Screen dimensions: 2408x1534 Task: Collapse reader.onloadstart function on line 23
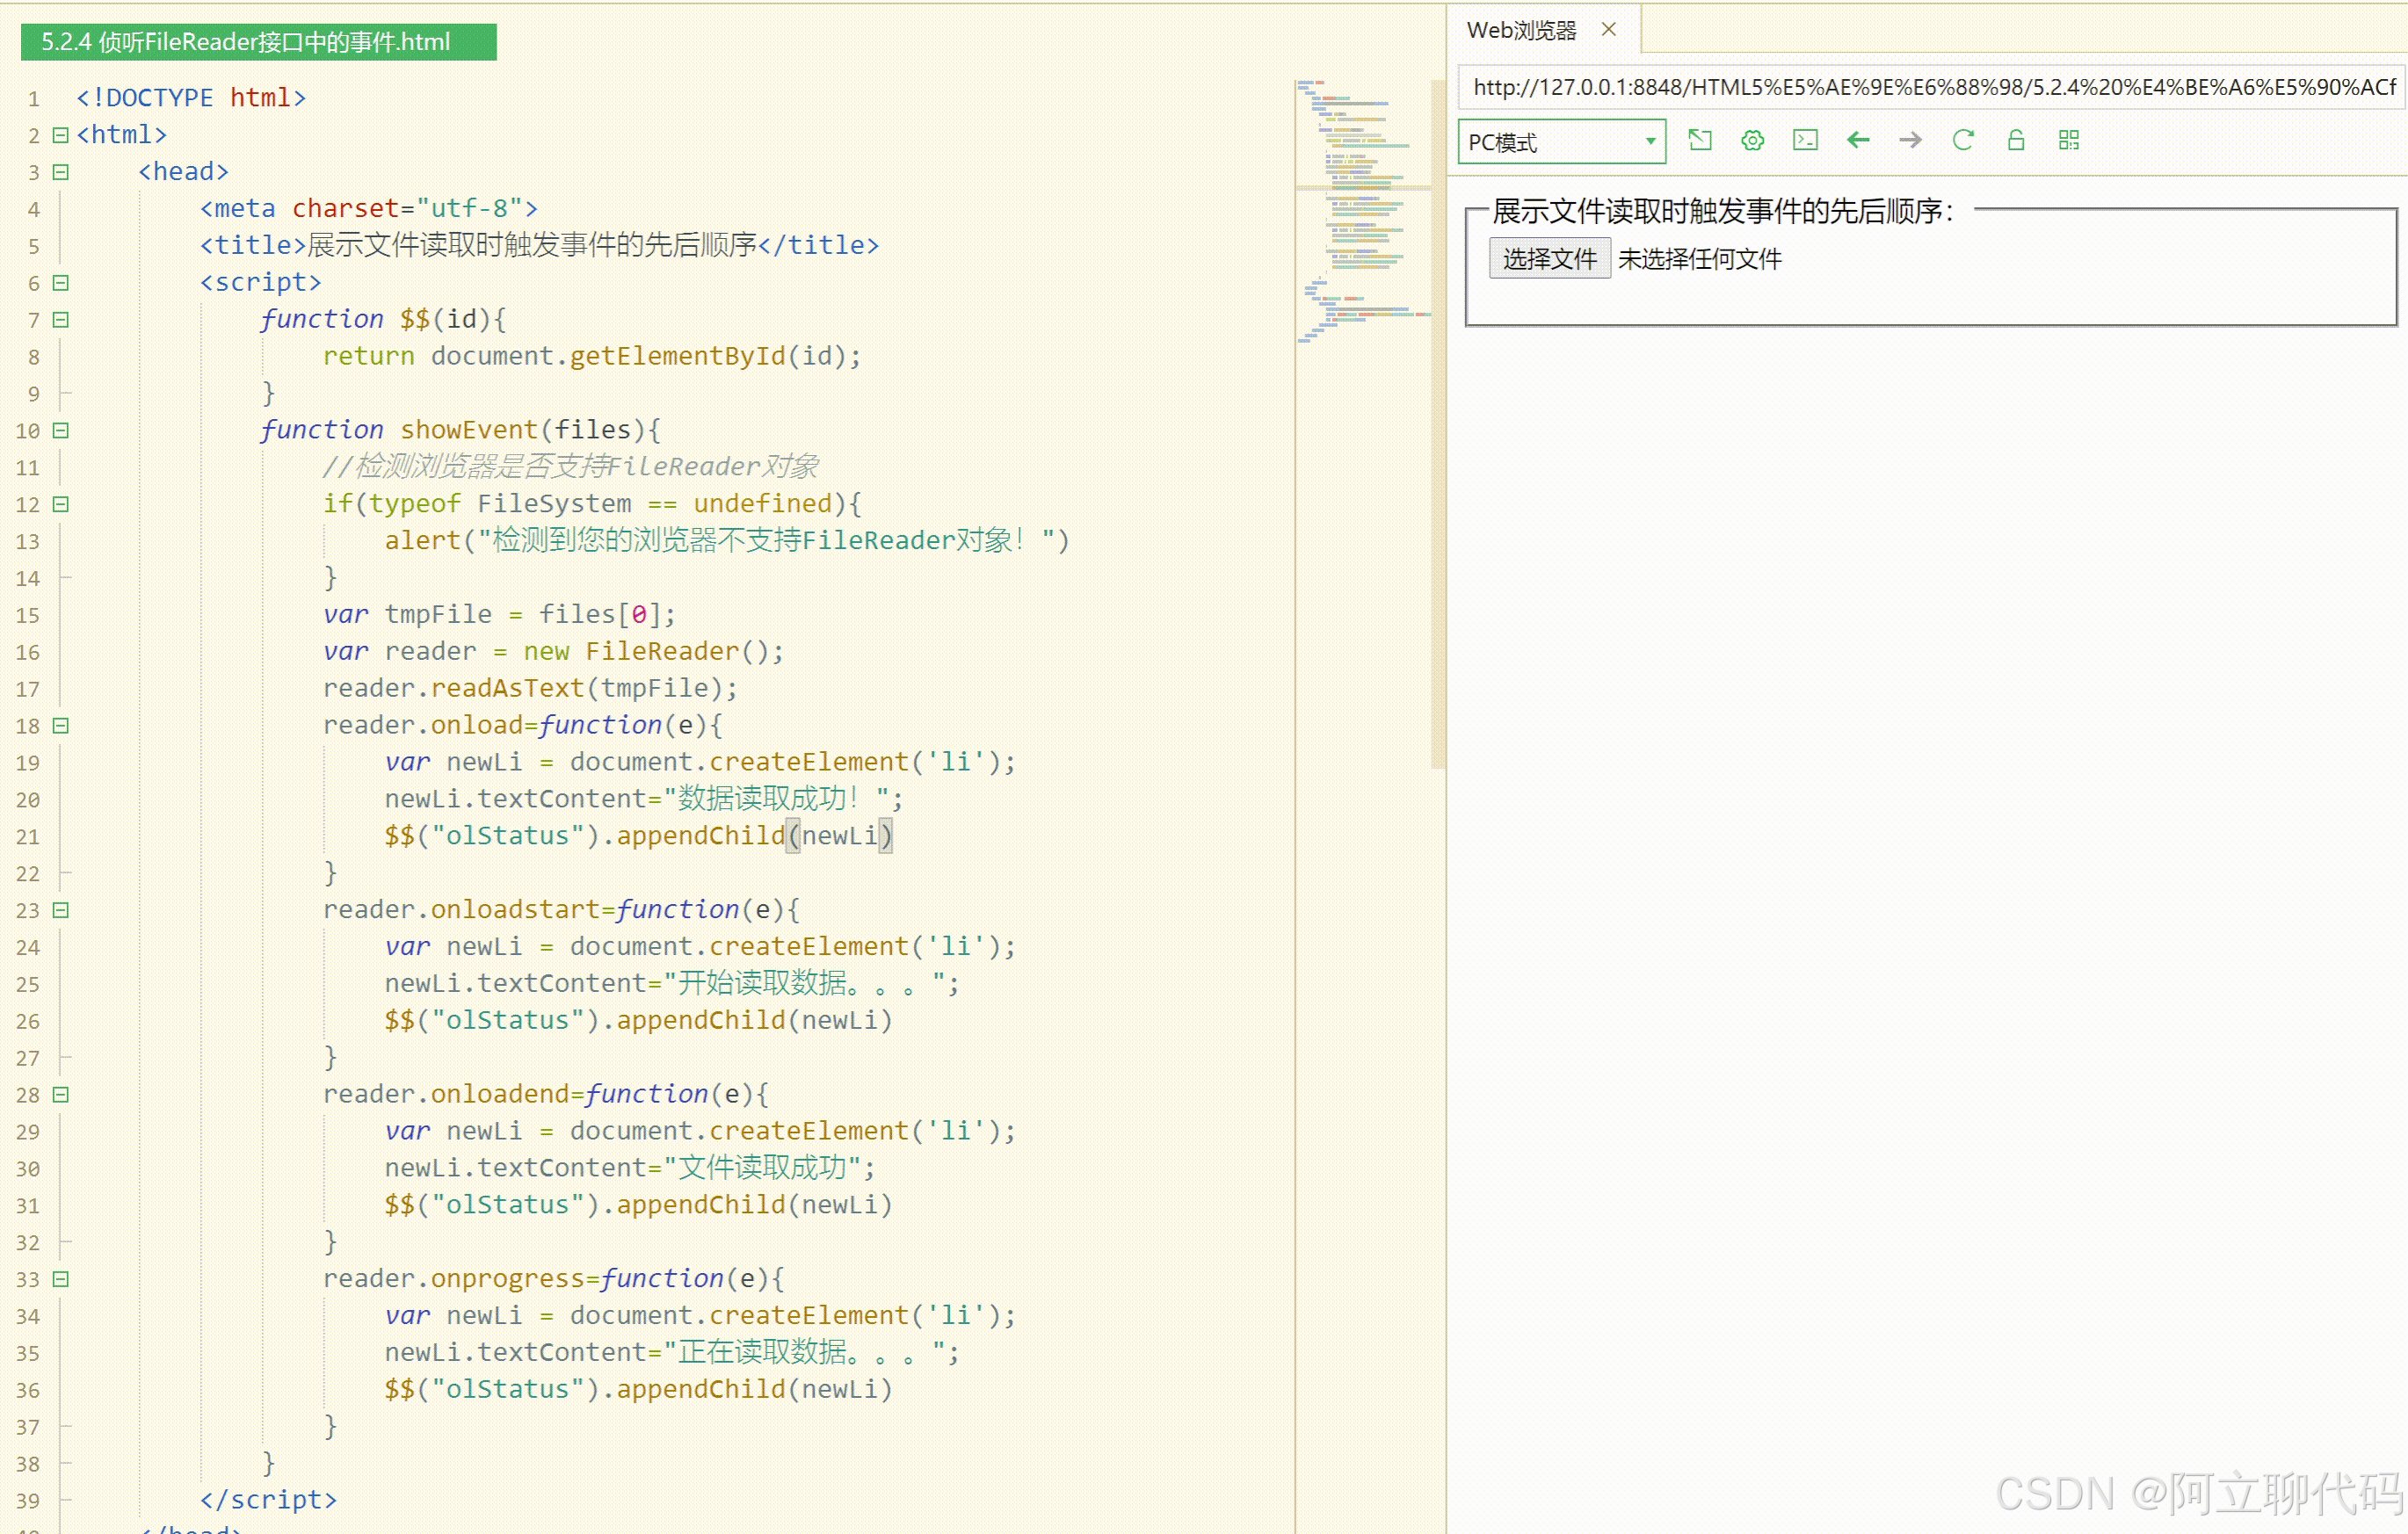coord(61,910)
